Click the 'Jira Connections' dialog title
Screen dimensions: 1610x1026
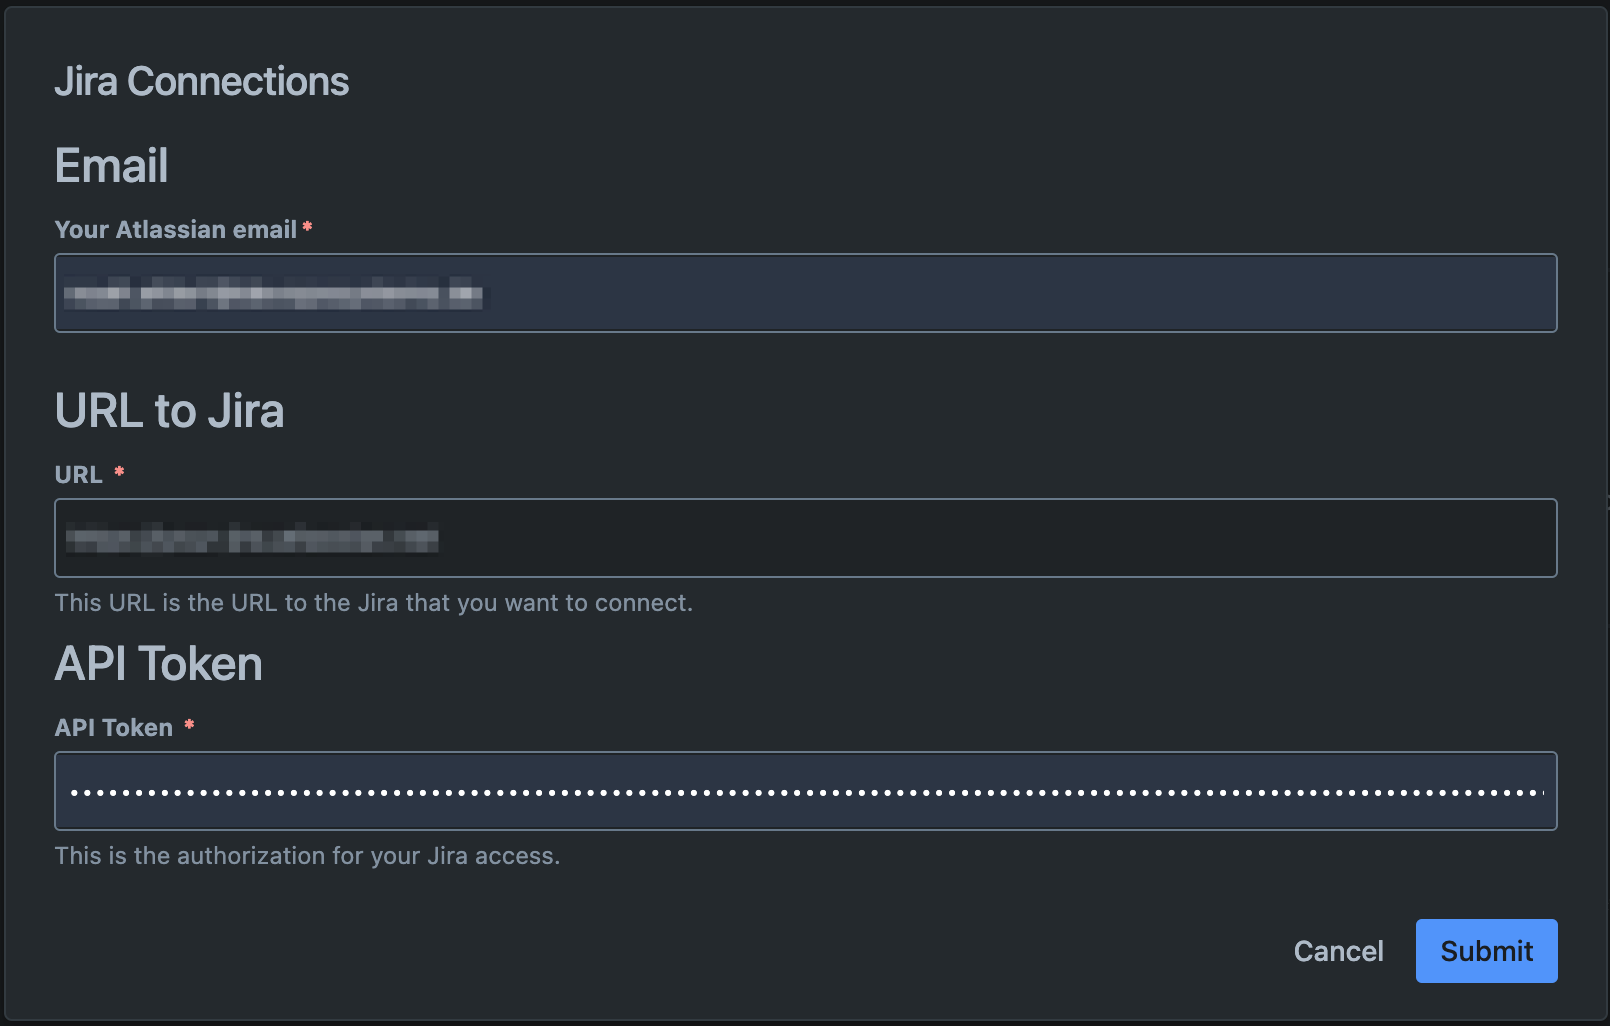201,82
